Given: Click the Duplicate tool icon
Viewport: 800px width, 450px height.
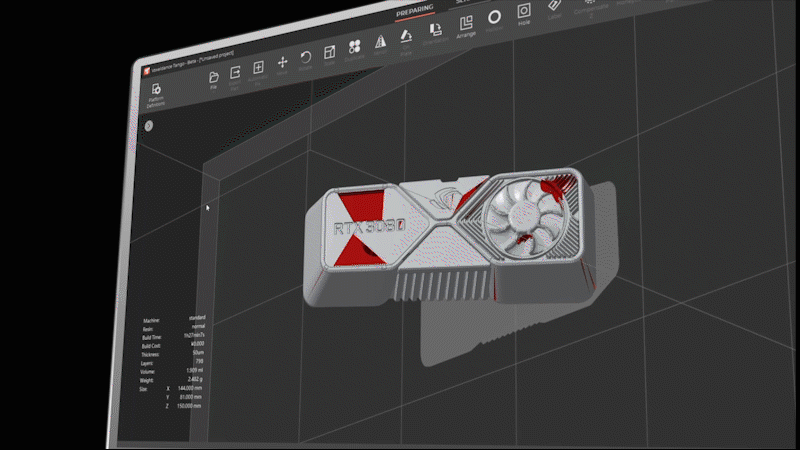Looking at the screenshot, I should coord(354,47).
